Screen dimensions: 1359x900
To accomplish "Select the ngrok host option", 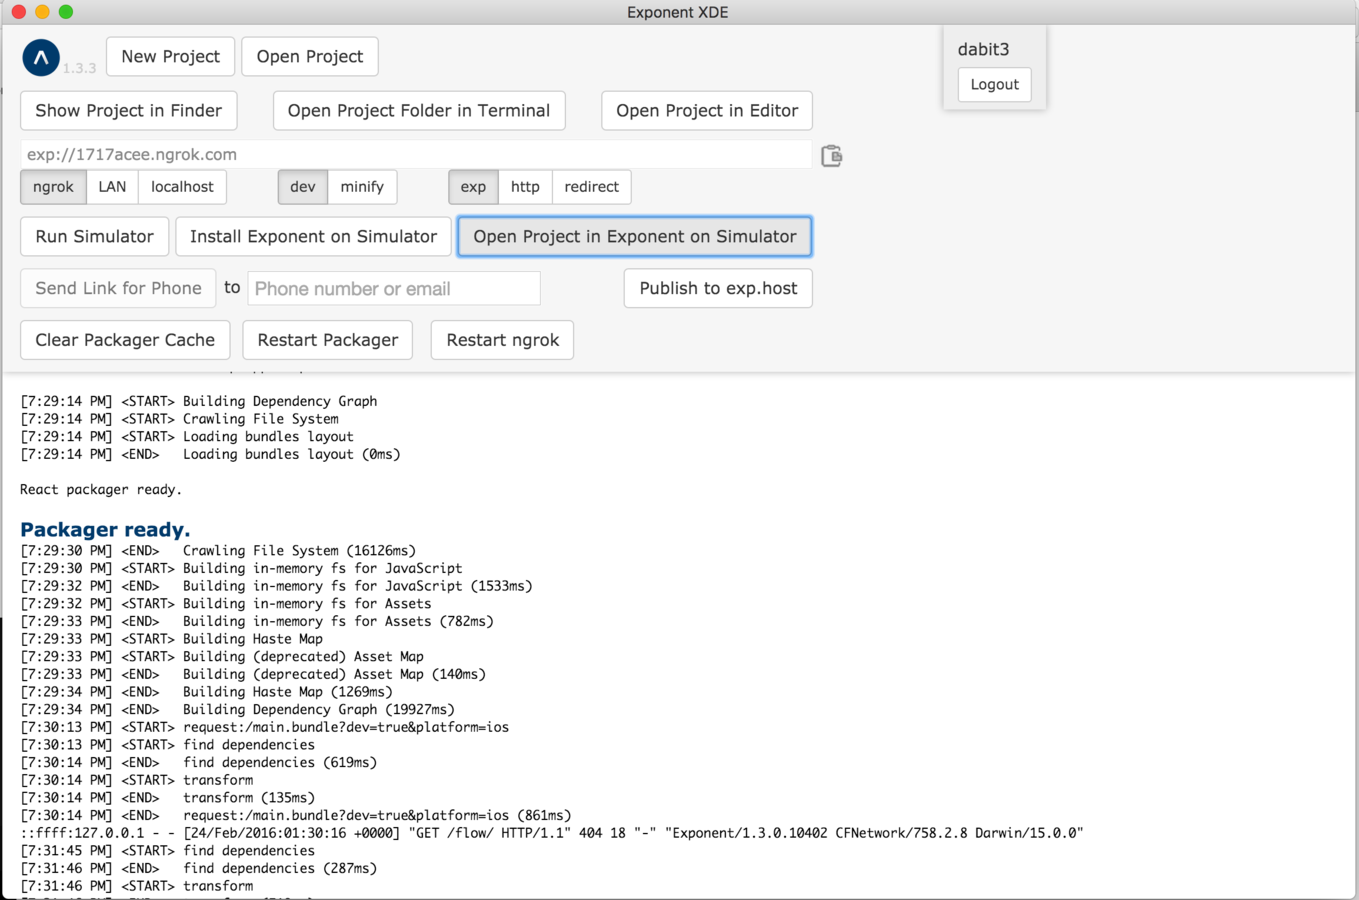I will [53, 186].
